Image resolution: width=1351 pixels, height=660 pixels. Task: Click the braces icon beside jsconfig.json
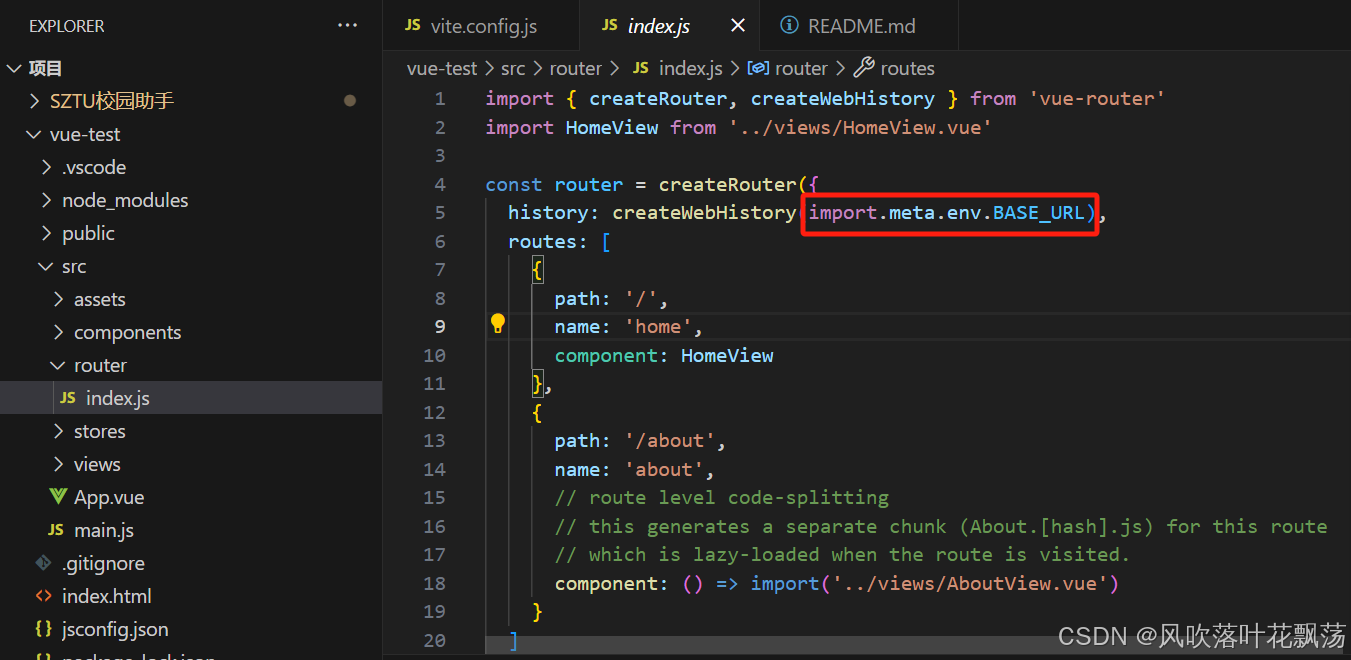point(43,629)
